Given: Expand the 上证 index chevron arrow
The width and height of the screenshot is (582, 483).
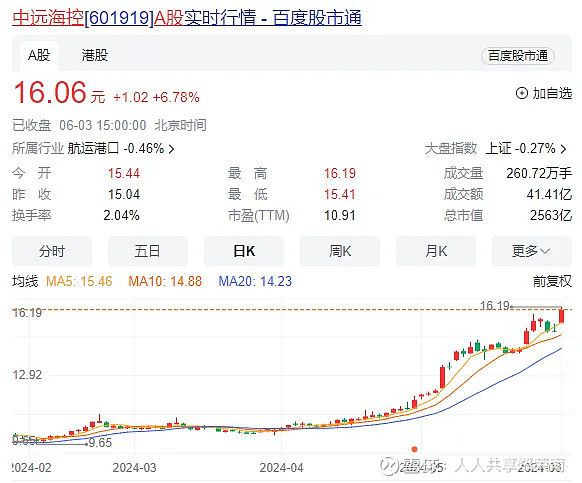Looking at the screenshot, I should [x=563, y=149].
